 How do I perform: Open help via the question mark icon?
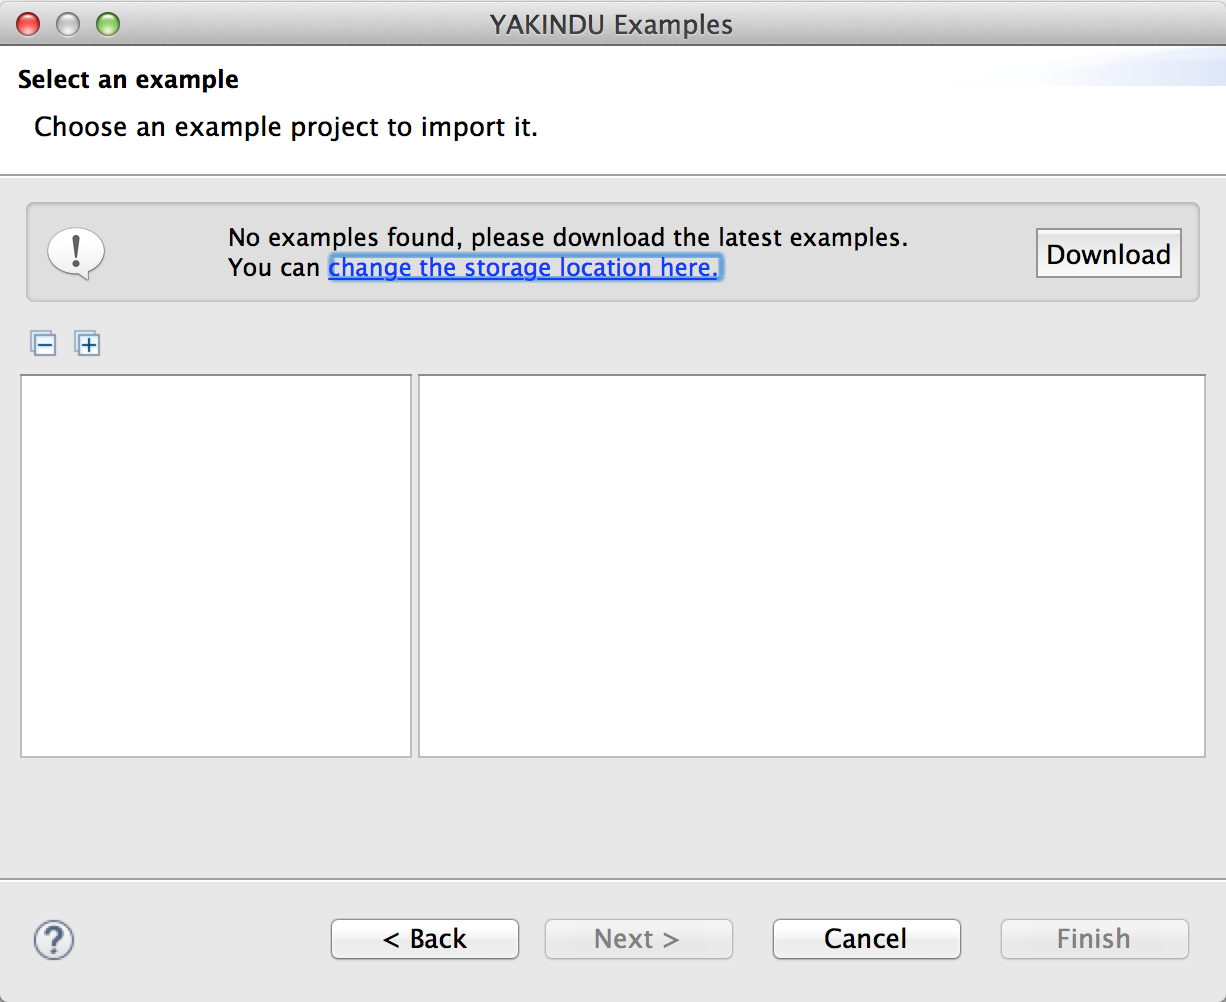(54, 939)
